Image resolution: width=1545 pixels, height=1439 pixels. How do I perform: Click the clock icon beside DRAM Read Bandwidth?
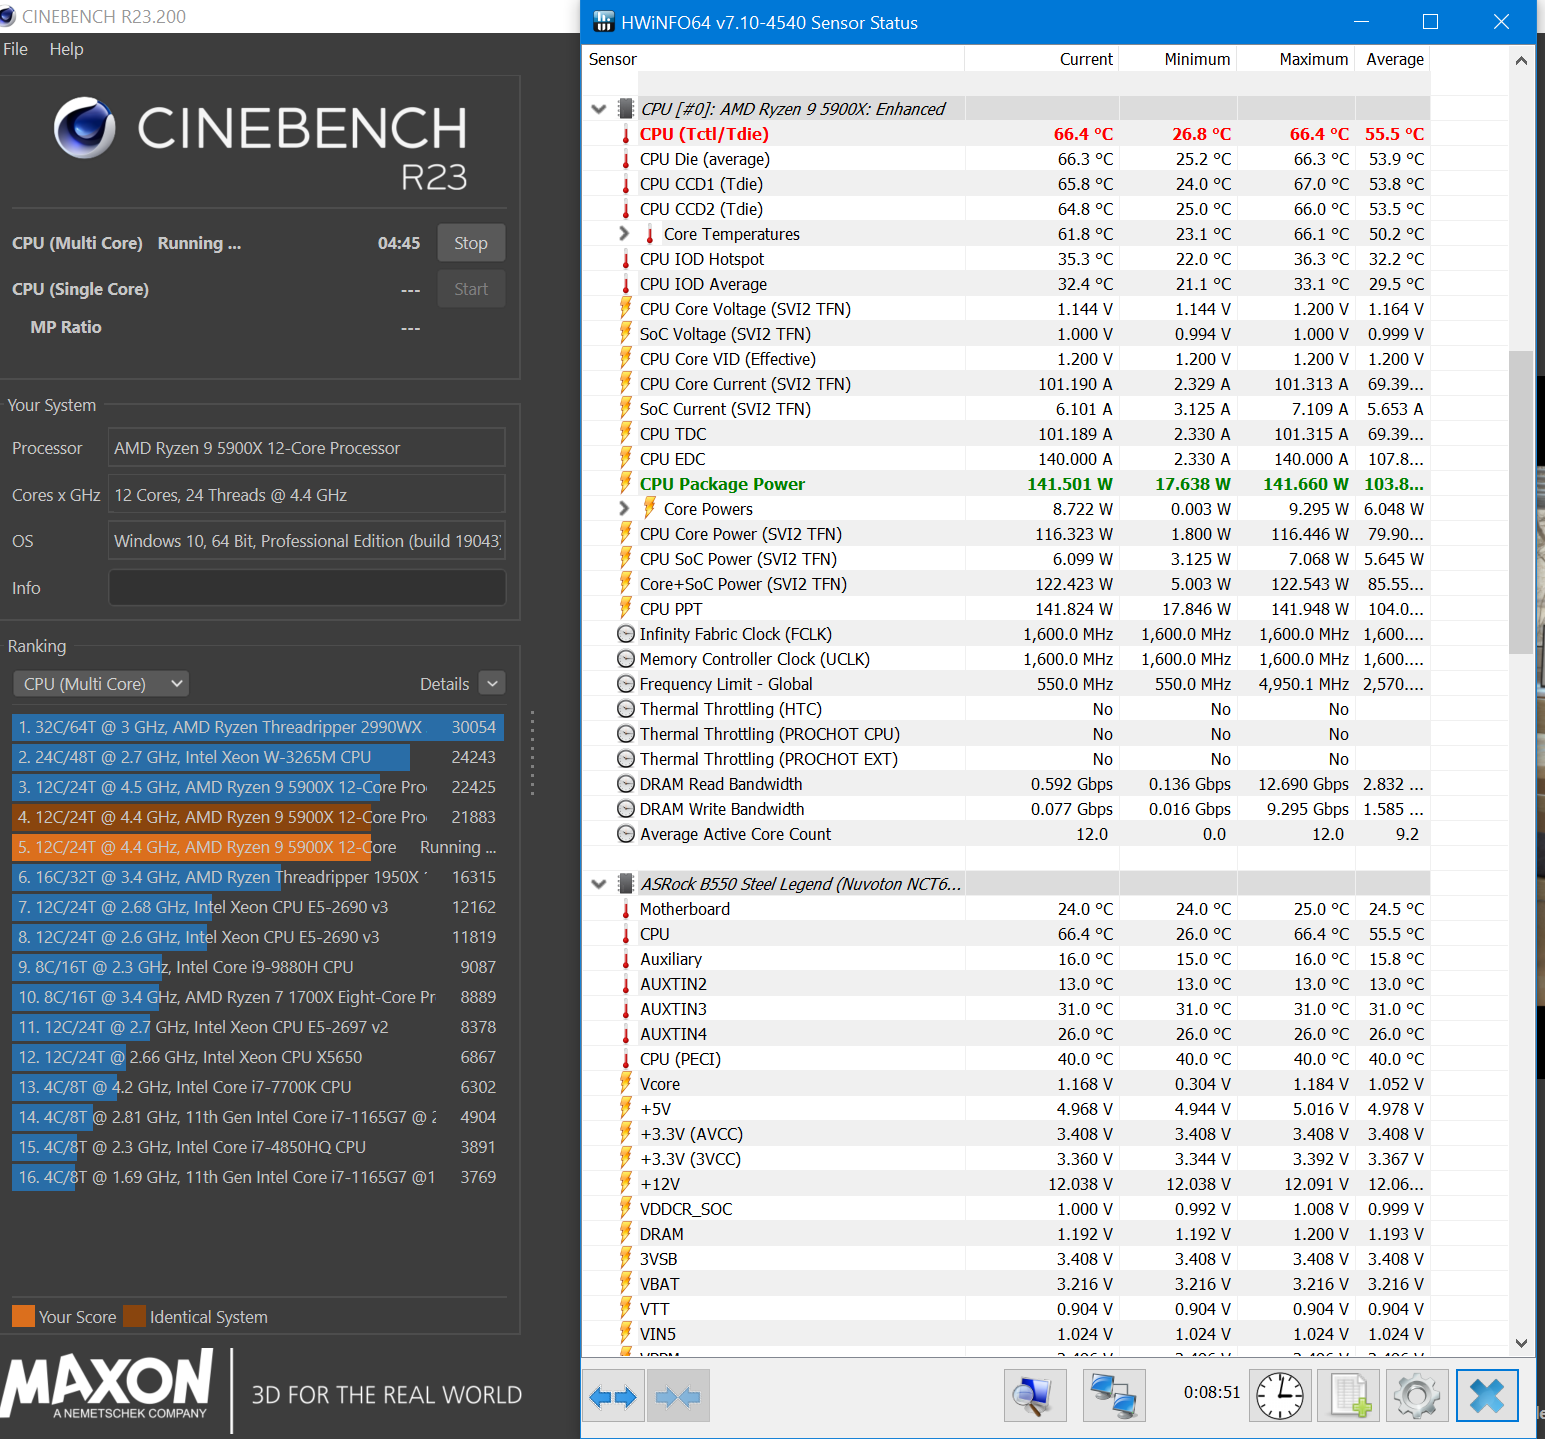(x=626, y=784)
